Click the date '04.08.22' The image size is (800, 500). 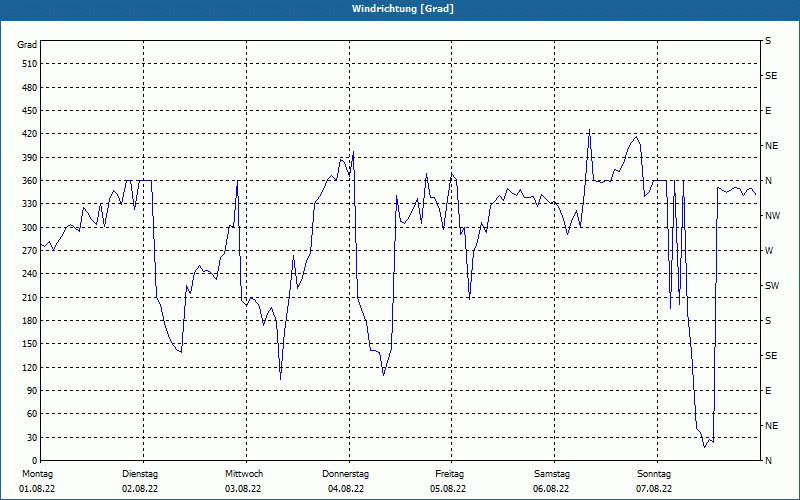pos(346,489)
